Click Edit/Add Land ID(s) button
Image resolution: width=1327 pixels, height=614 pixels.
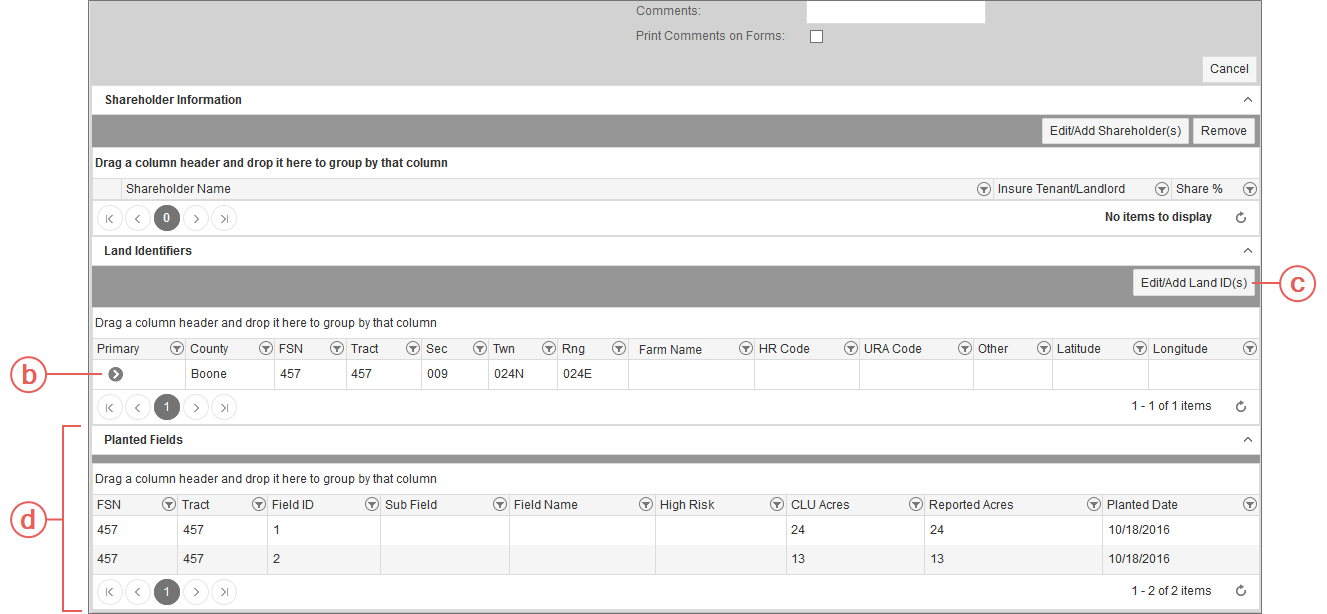(1194, 283)
